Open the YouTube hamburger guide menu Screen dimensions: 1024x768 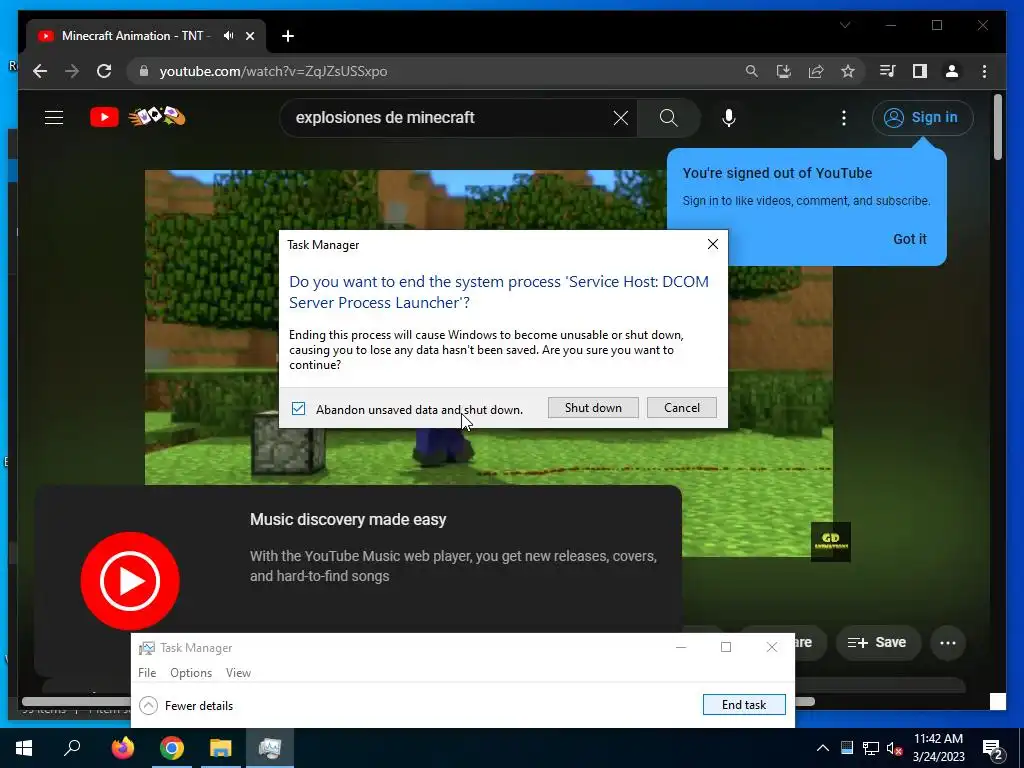[54, 118]
